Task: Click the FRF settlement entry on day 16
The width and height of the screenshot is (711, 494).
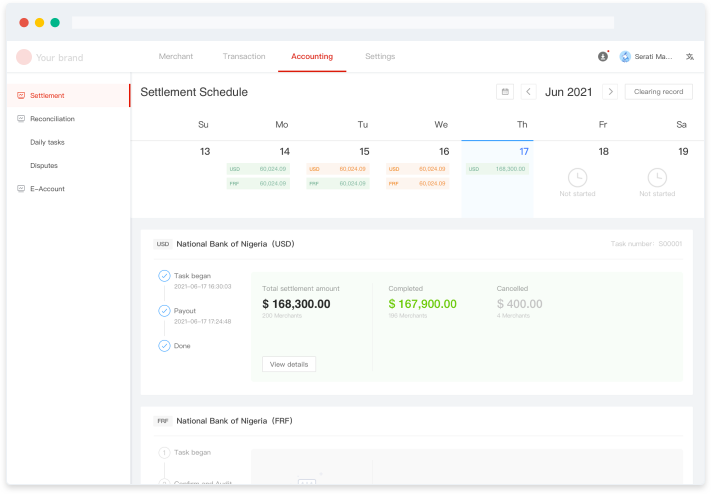Action: 418,183
